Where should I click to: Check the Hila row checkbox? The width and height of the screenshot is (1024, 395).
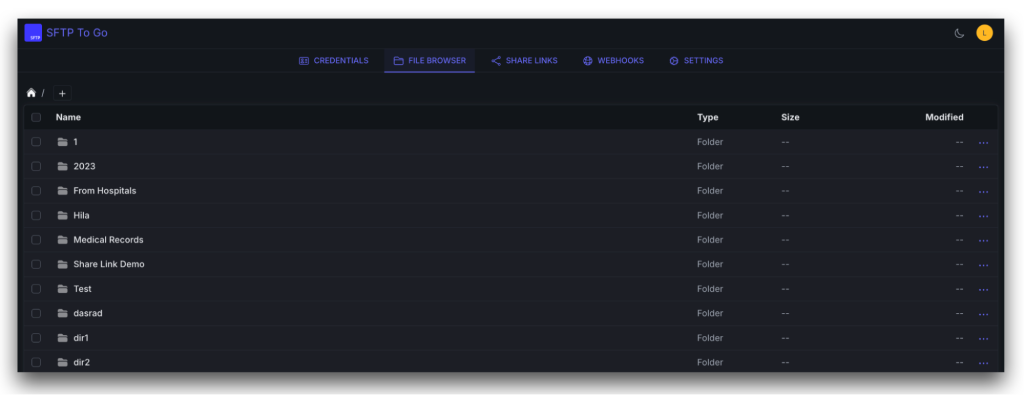click(36, 215)
